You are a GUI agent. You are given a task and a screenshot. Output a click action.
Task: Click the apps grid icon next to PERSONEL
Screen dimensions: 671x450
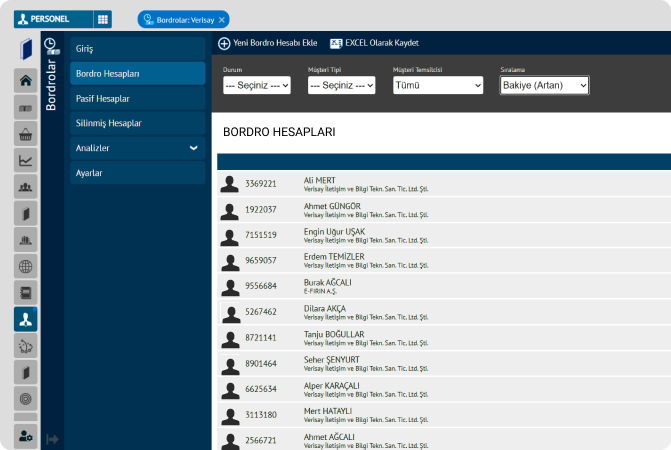[x=103, y=19]
